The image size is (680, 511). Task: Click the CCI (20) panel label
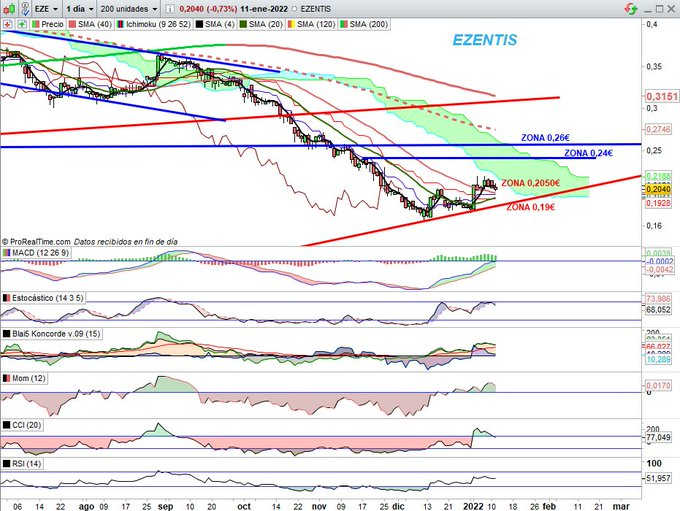26,425
